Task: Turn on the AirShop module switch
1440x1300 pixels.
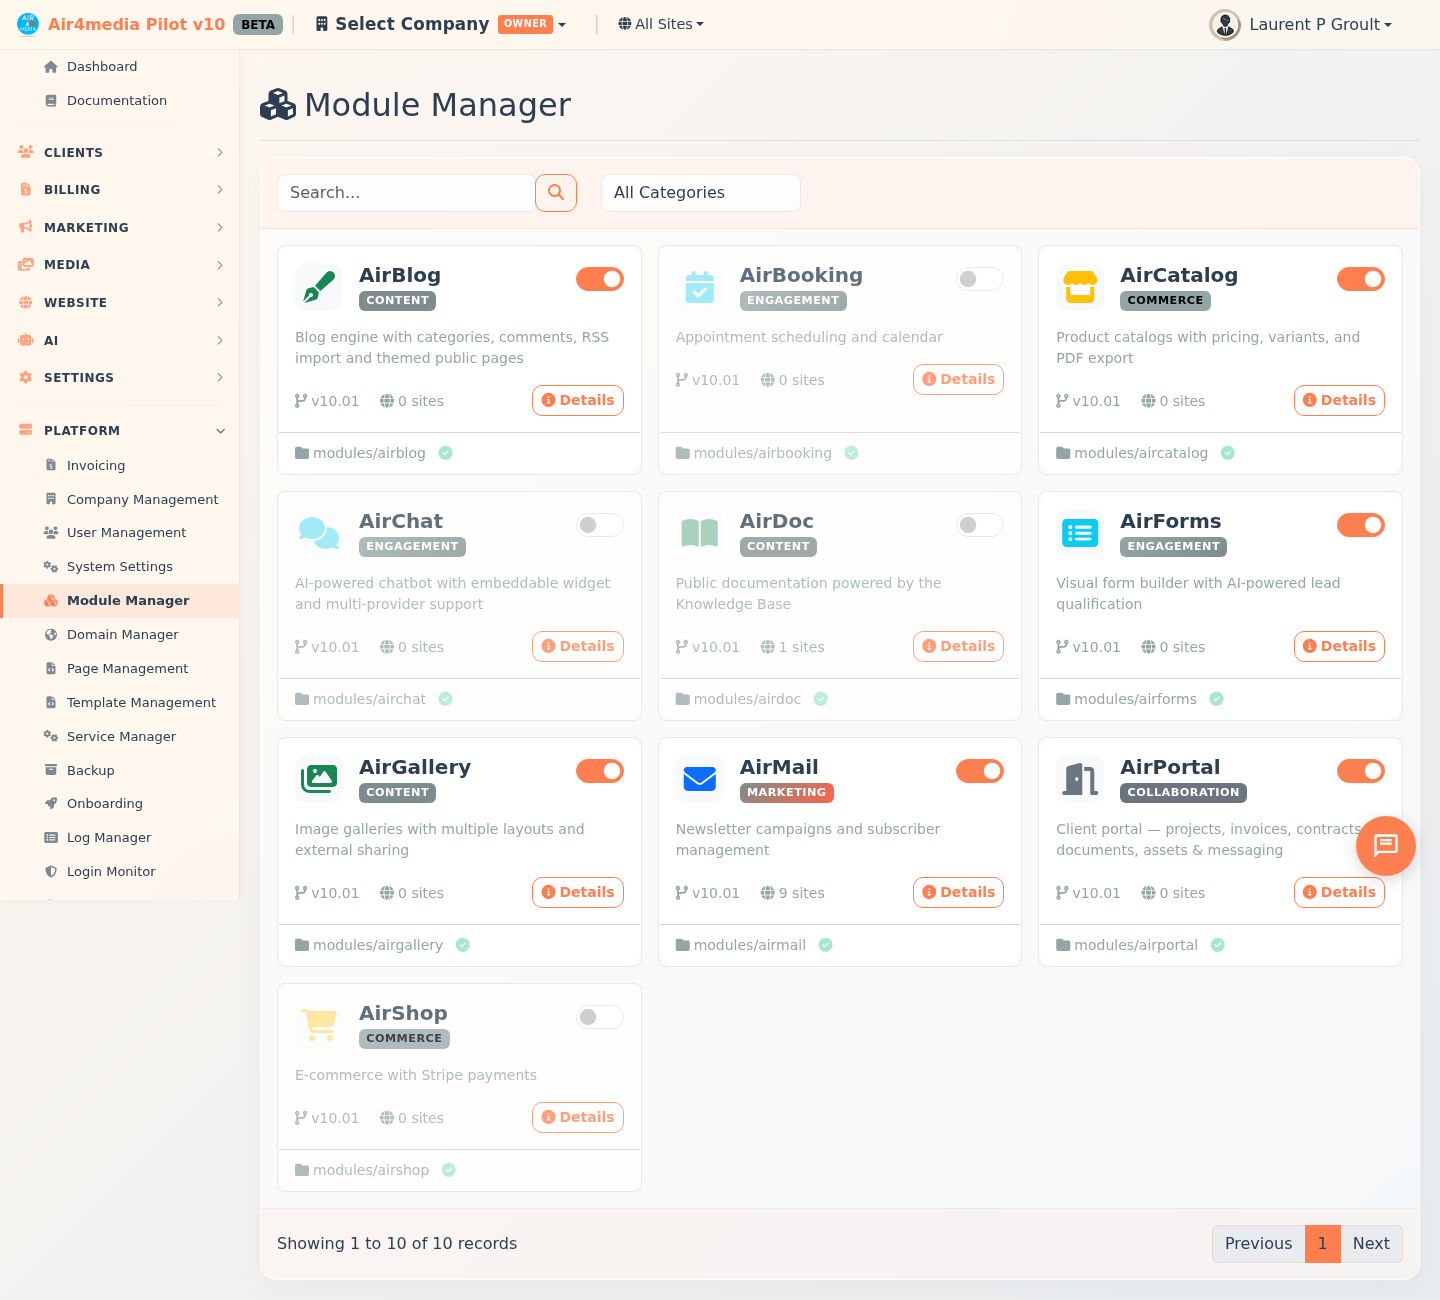Action: tap(599, 1016)
